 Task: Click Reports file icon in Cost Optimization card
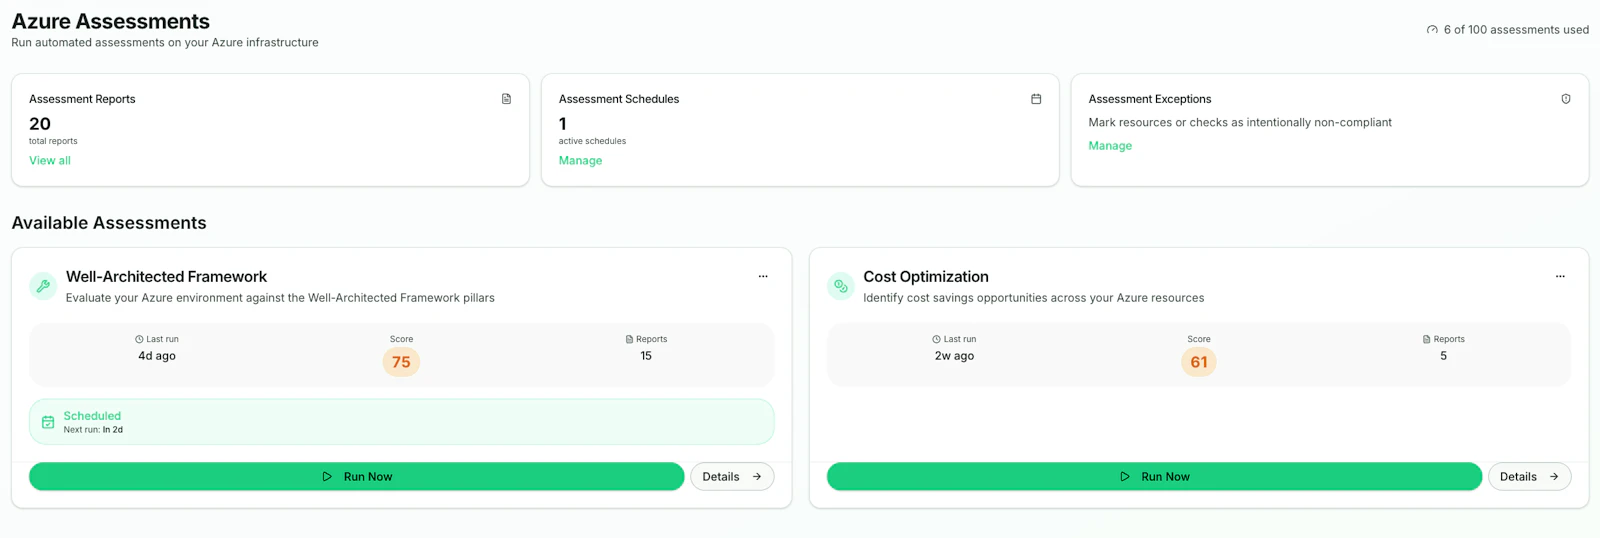click(x=1427, y=339)
